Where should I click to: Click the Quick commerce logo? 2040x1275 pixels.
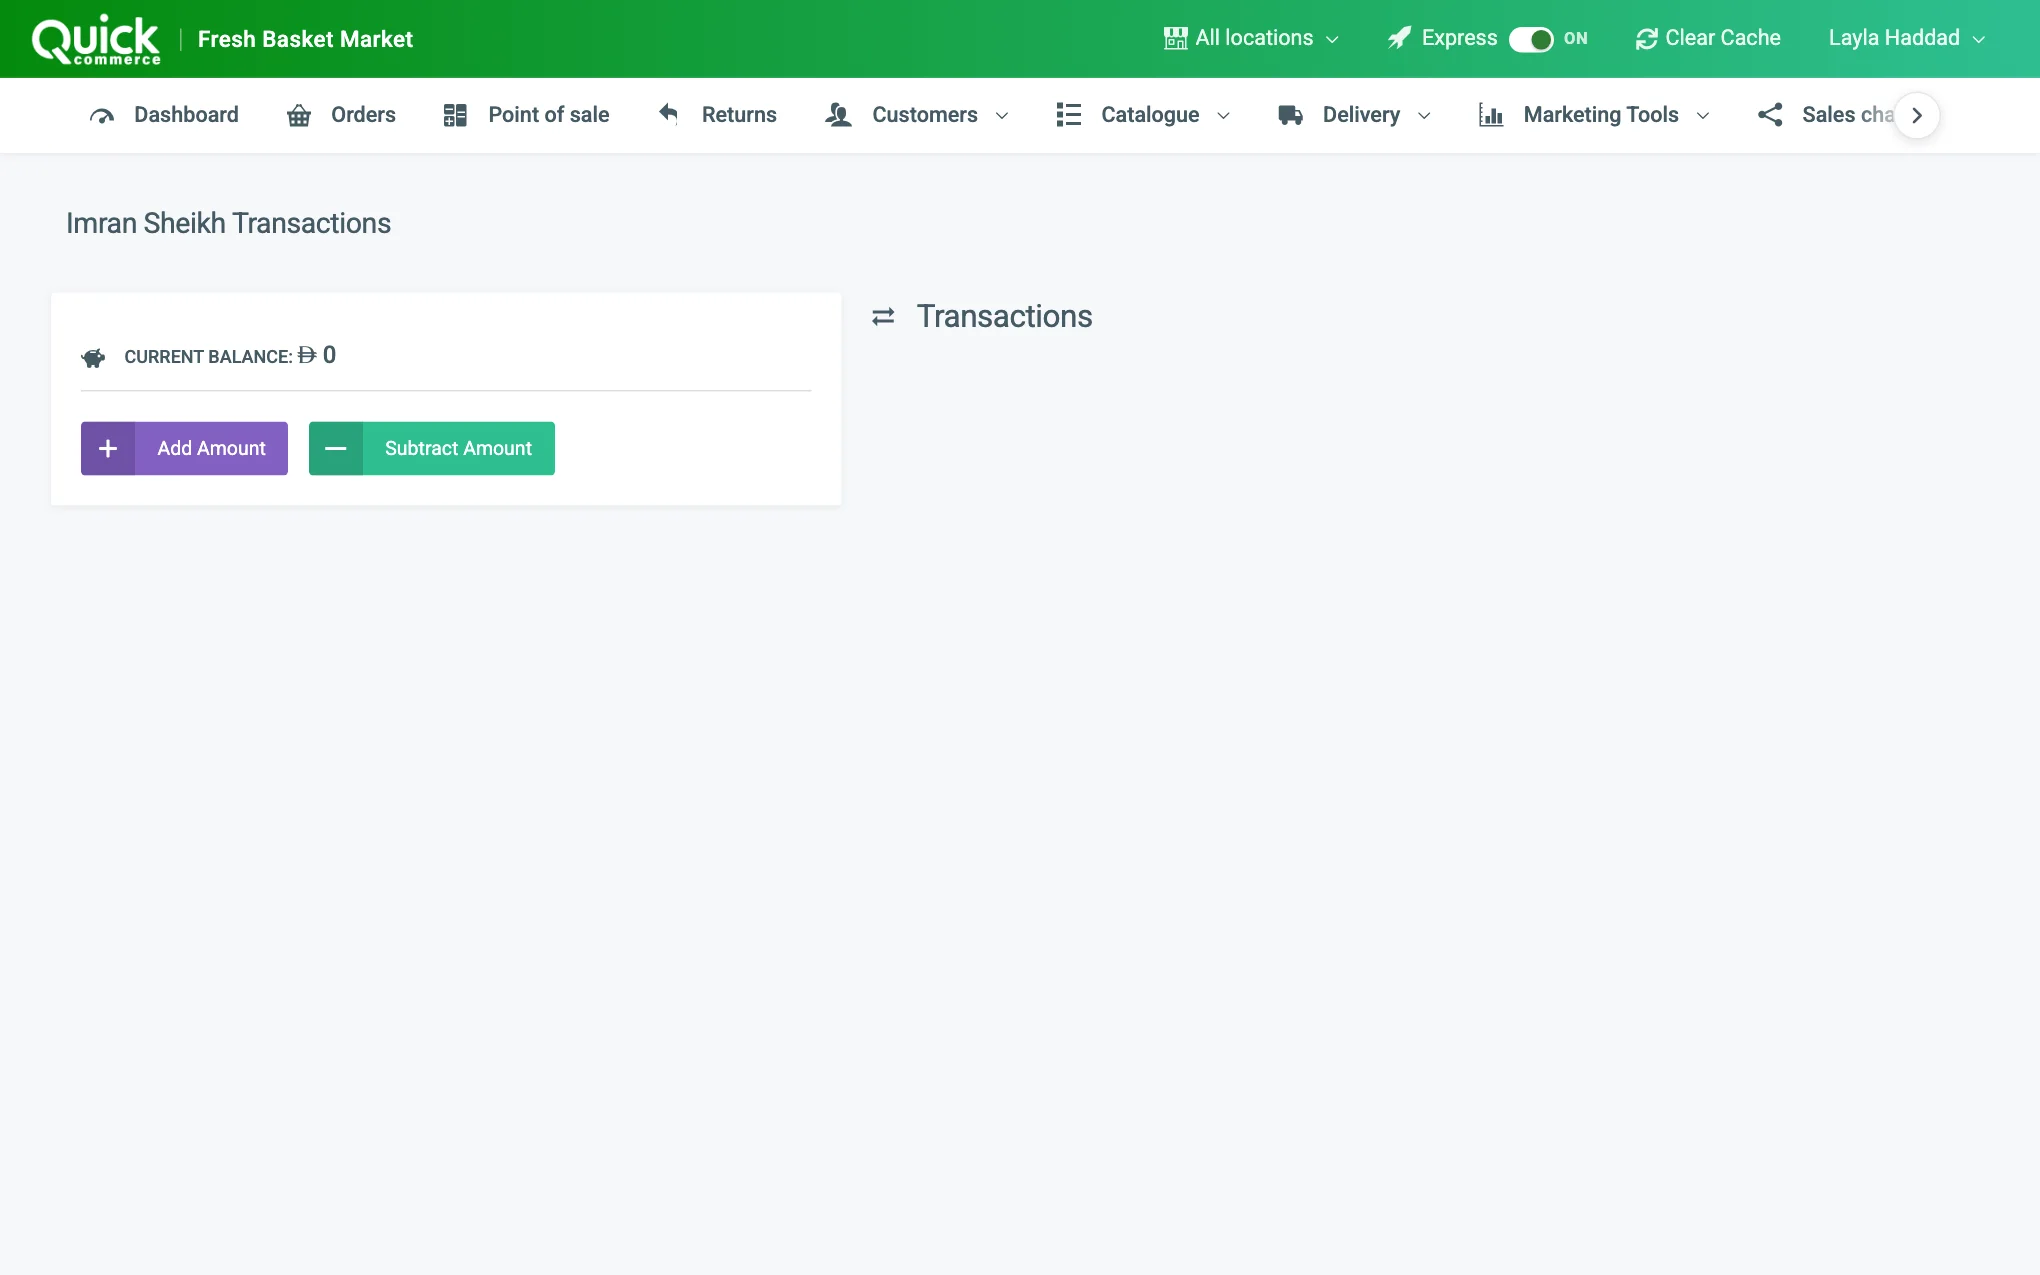click(x=96, y=40)
